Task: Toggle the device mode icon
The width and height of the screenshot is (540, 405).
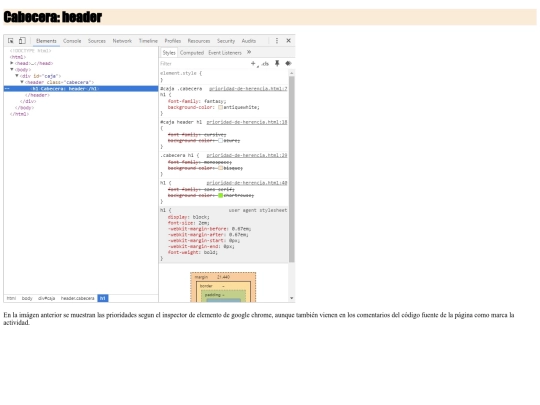Action: click(x=22, y=41)
